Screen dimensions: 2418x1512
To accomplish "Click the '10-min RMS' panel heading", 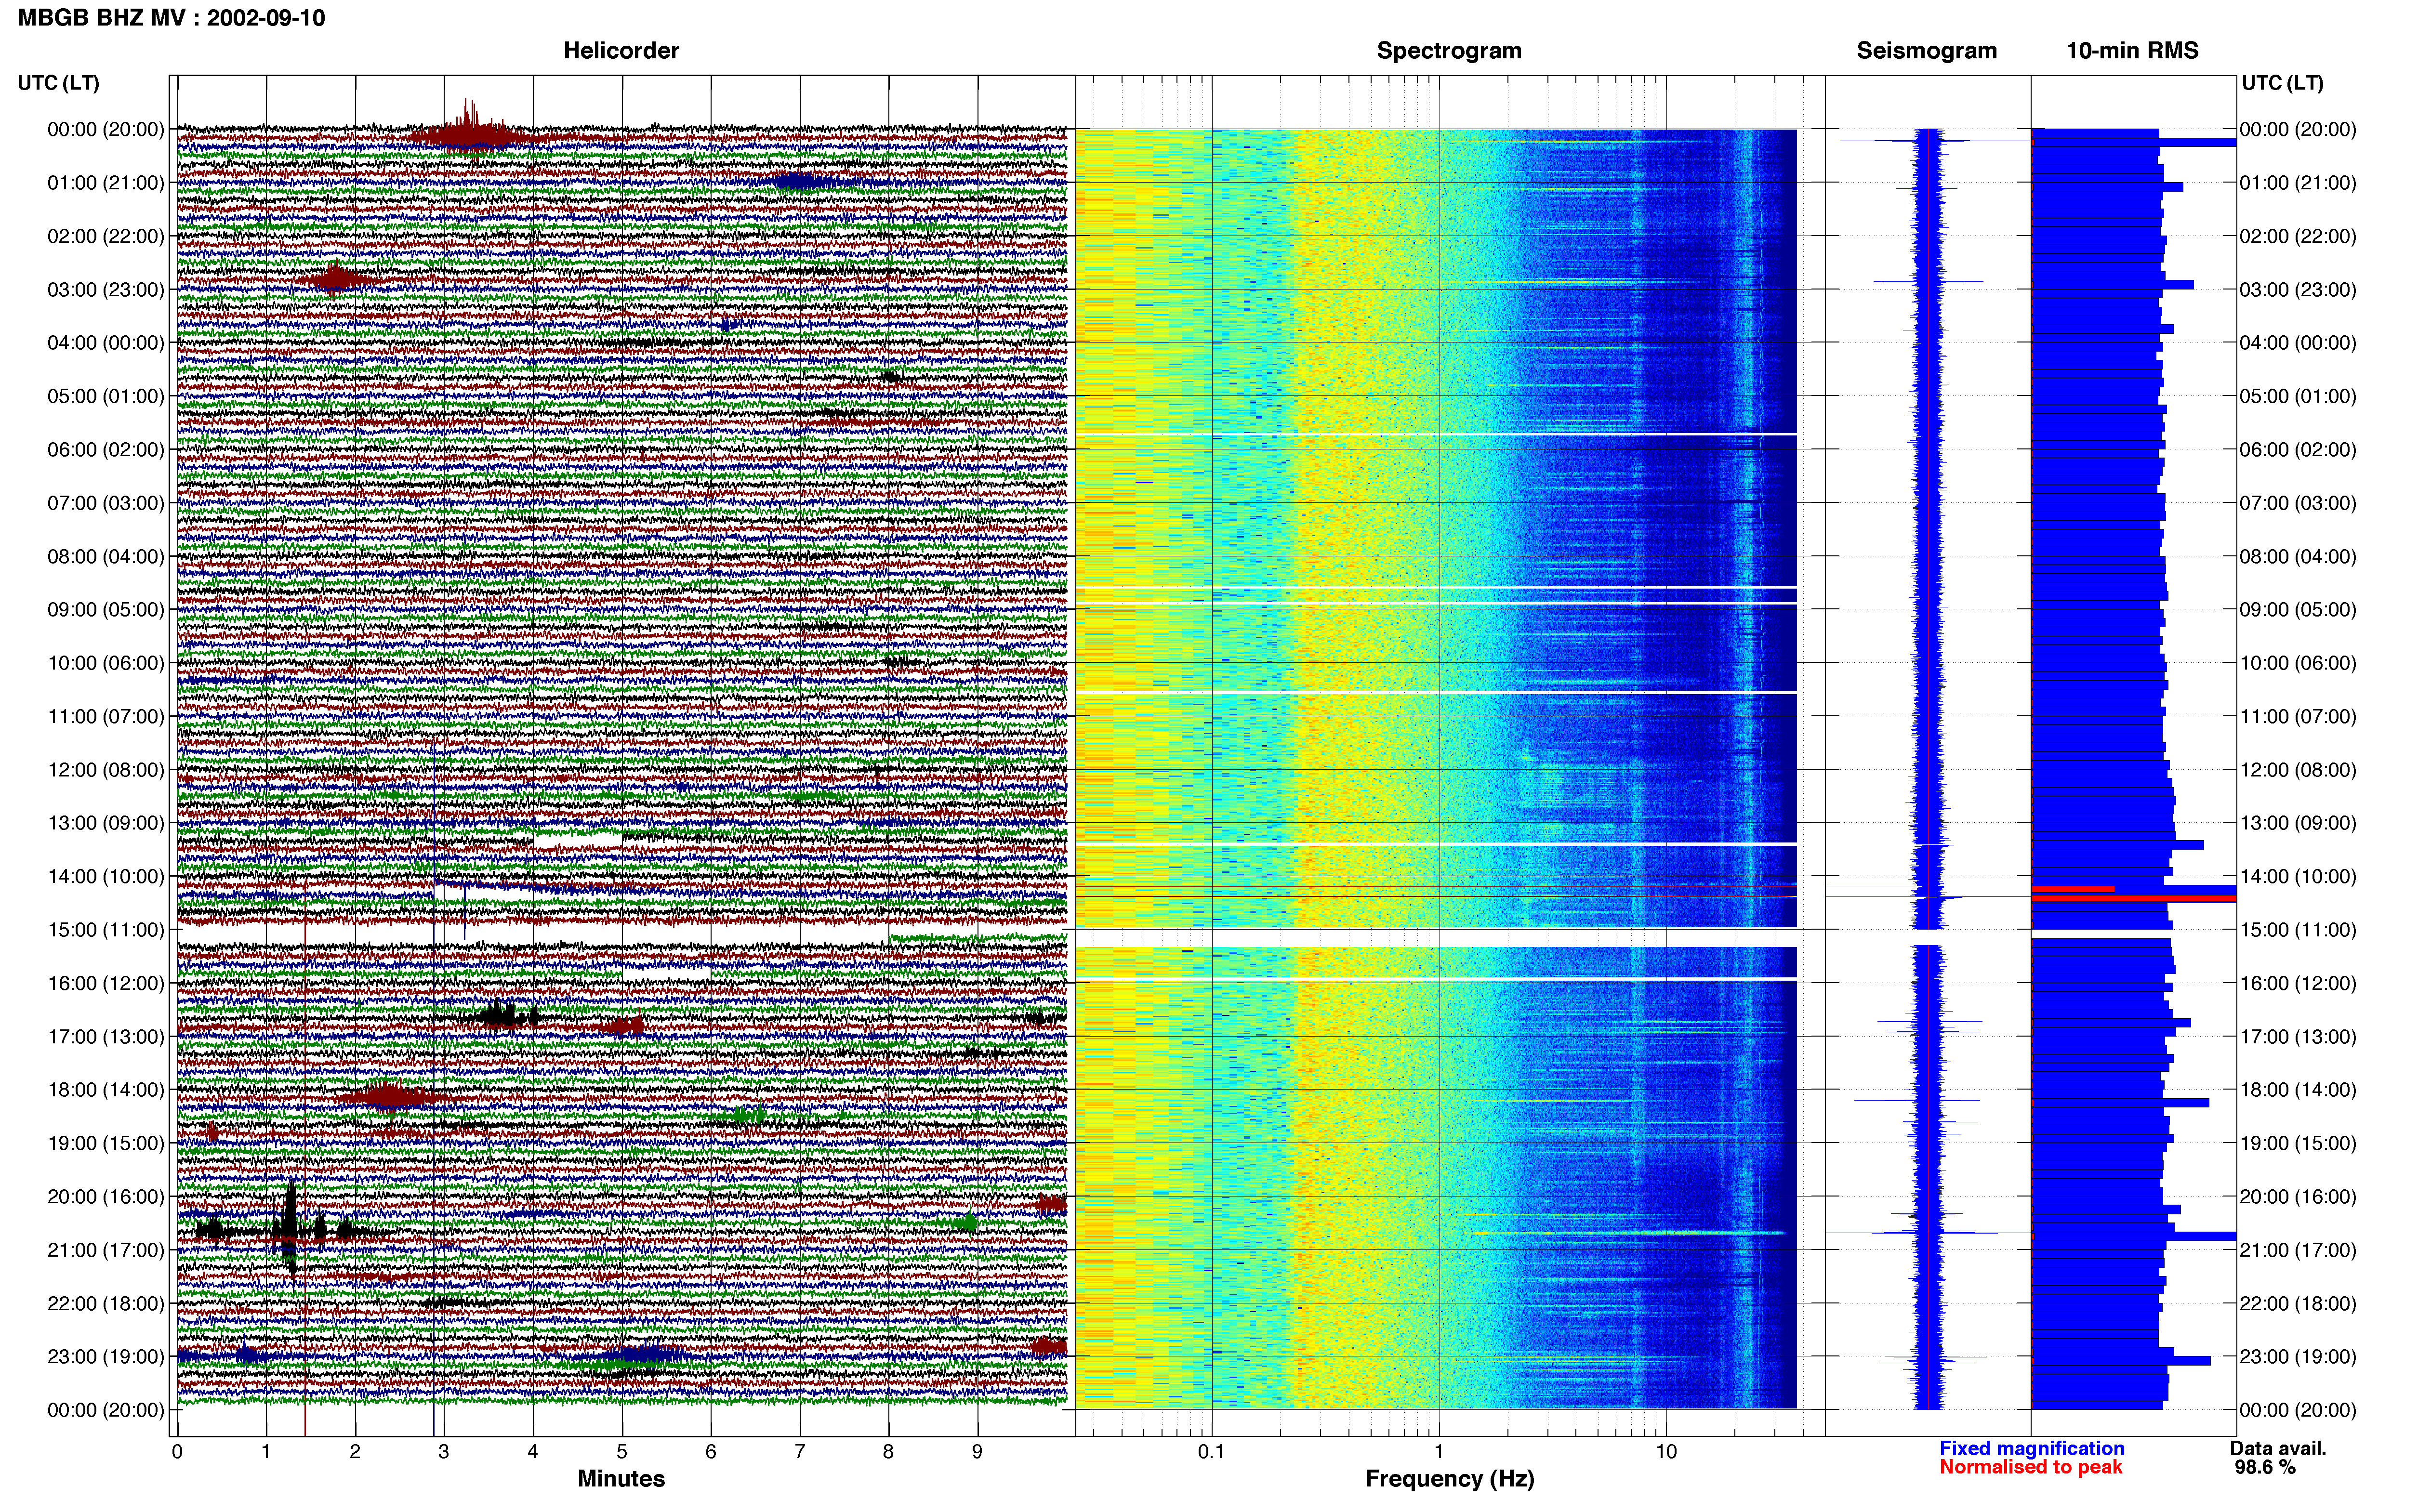I will click(2132, 51).
